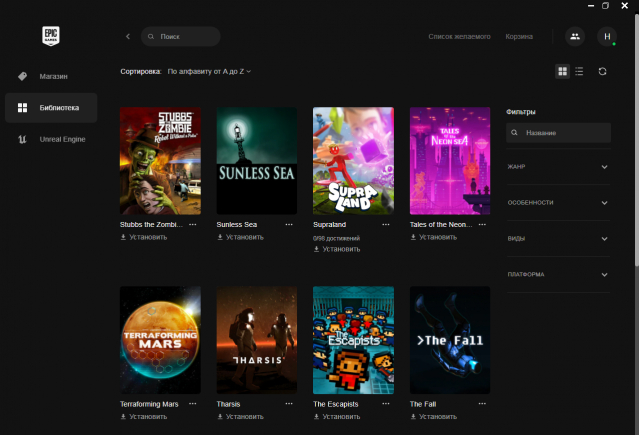
Task: Open the Магазин (Store) section
Action: tap(51, 76)
